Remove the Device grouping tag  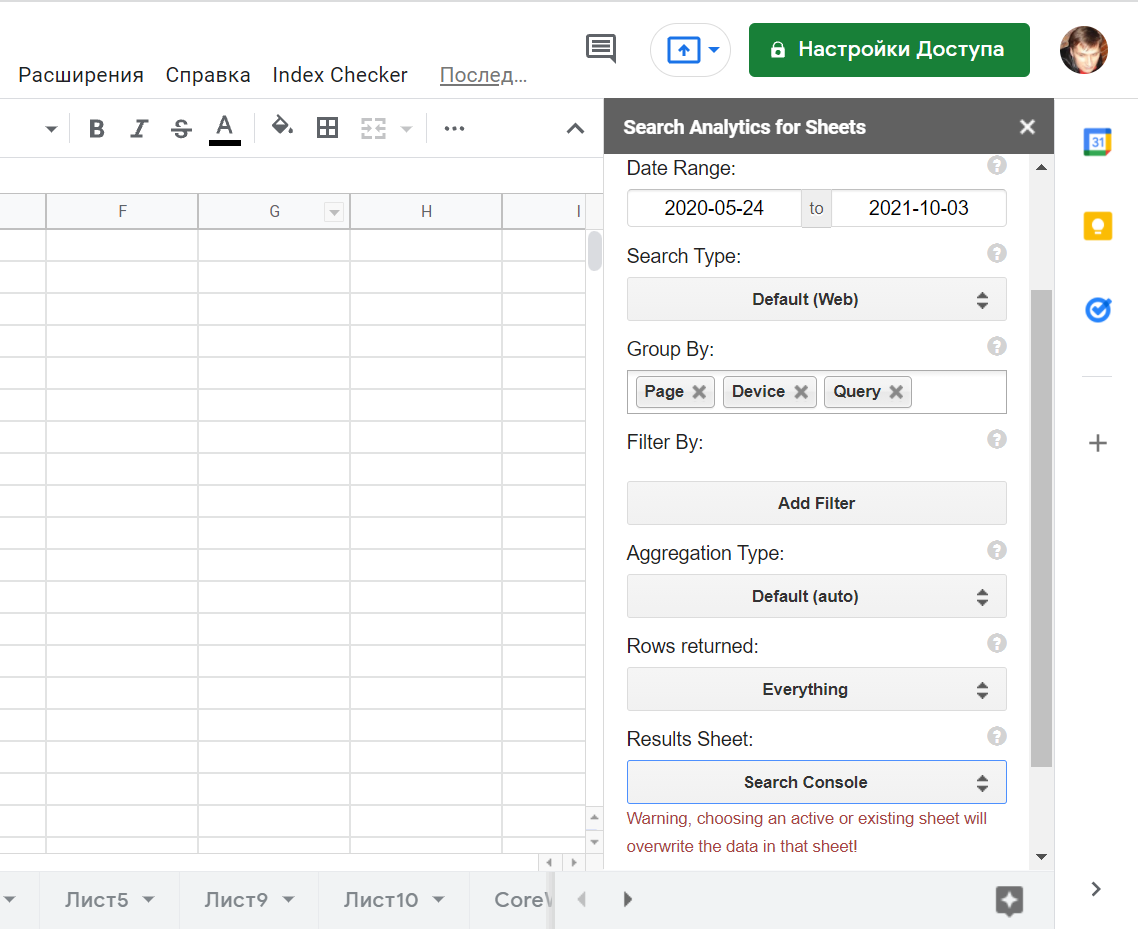801,392
